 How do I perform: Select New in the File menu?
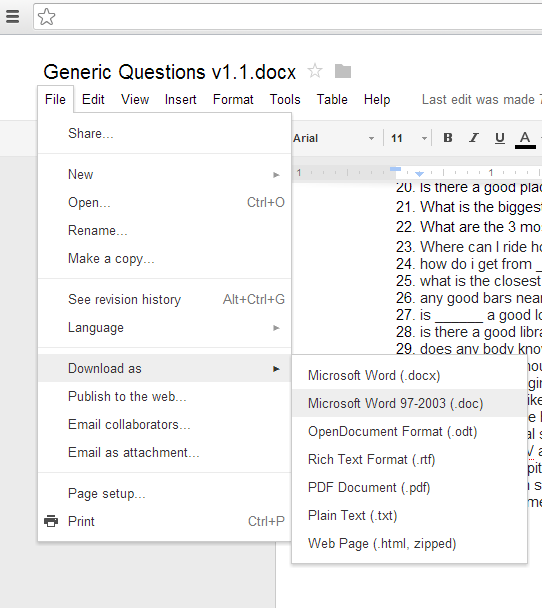coord(165,174)
